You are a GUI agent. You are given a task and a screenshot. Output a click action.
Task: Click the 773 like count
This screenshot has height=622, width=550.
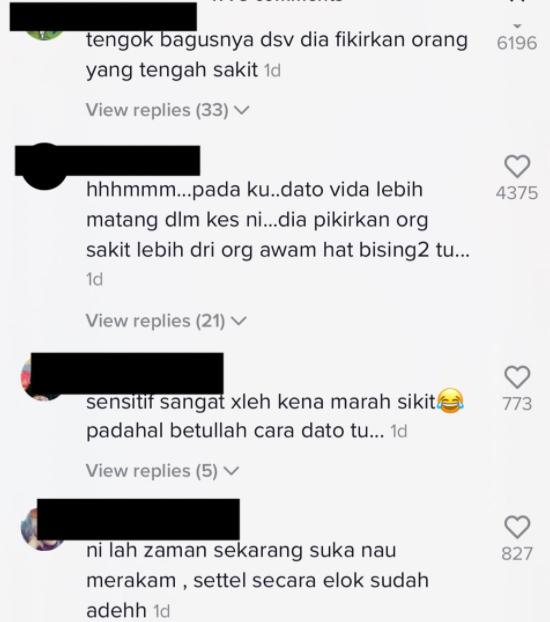pyautogui.click(x=517, y=404)
